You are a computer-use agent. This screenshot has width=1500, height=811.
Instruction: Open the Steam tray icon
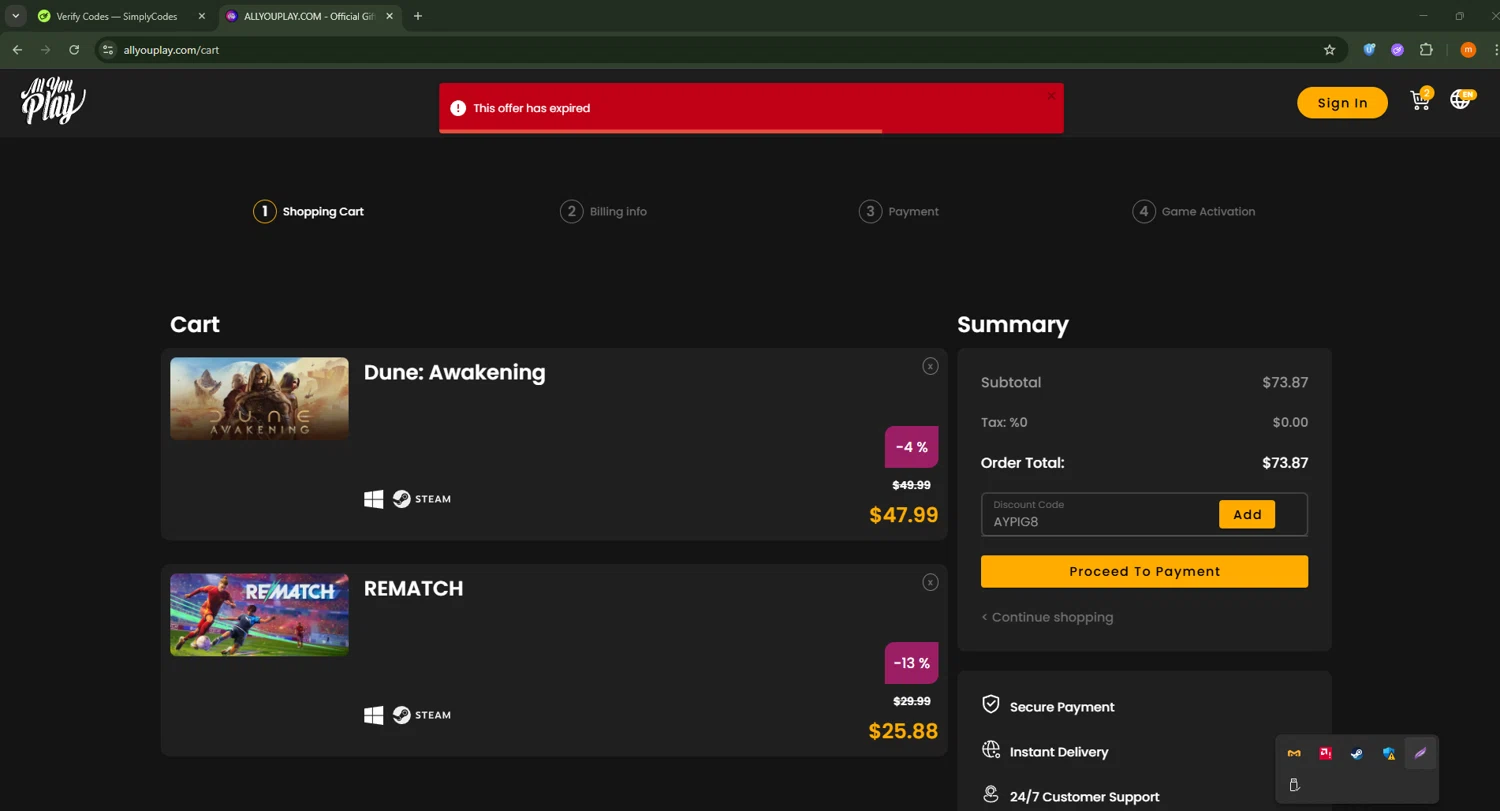coord(1357,753)
